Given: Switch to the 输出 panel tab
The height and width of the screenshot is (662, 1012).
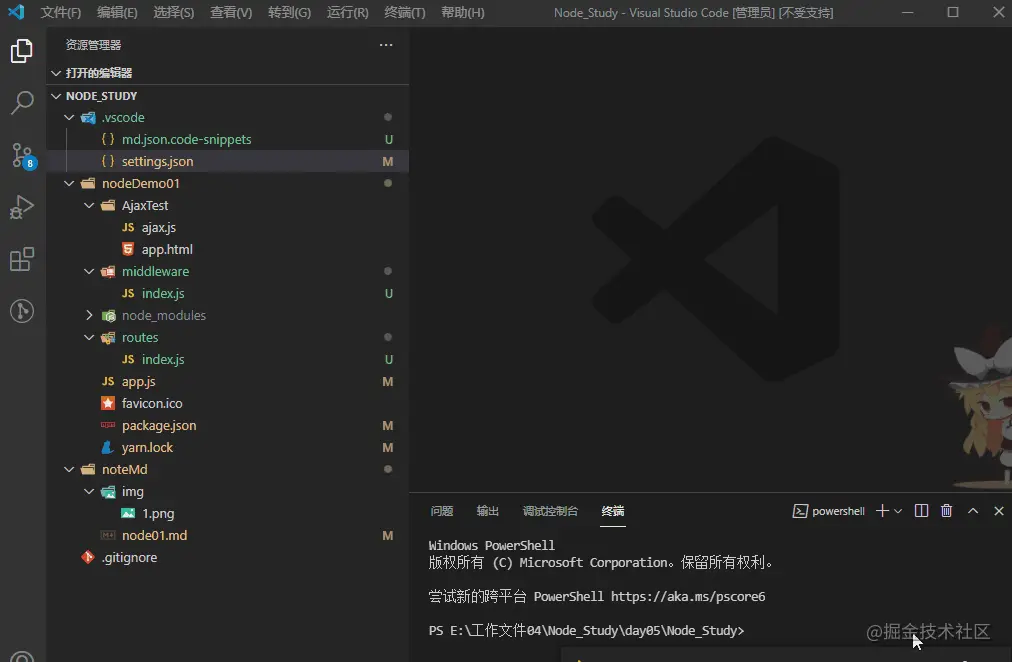Looking at the screenshot, I should coord(487,511).
